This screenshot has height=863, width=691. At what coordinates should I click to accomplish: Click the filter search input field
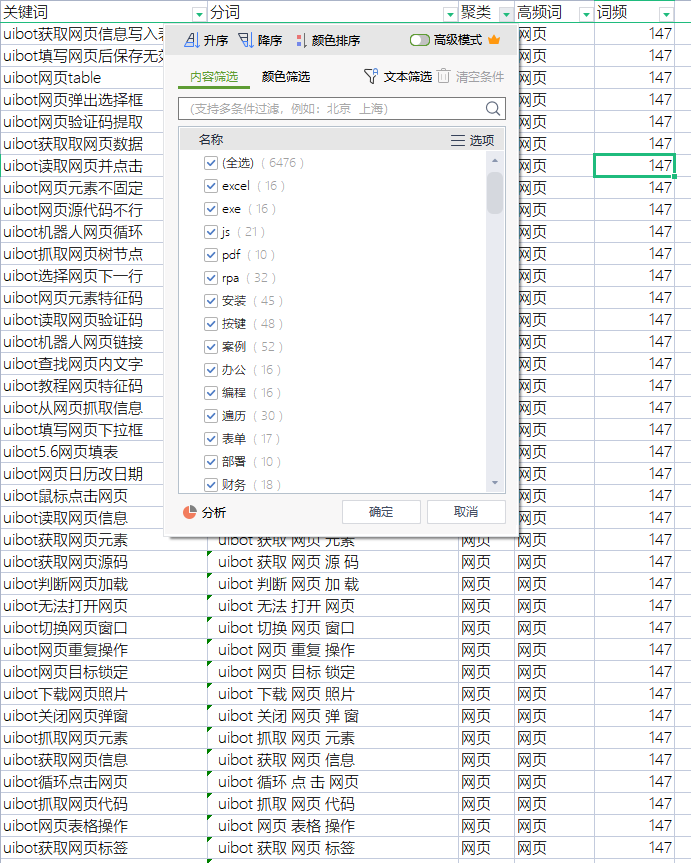coord(332,108)
